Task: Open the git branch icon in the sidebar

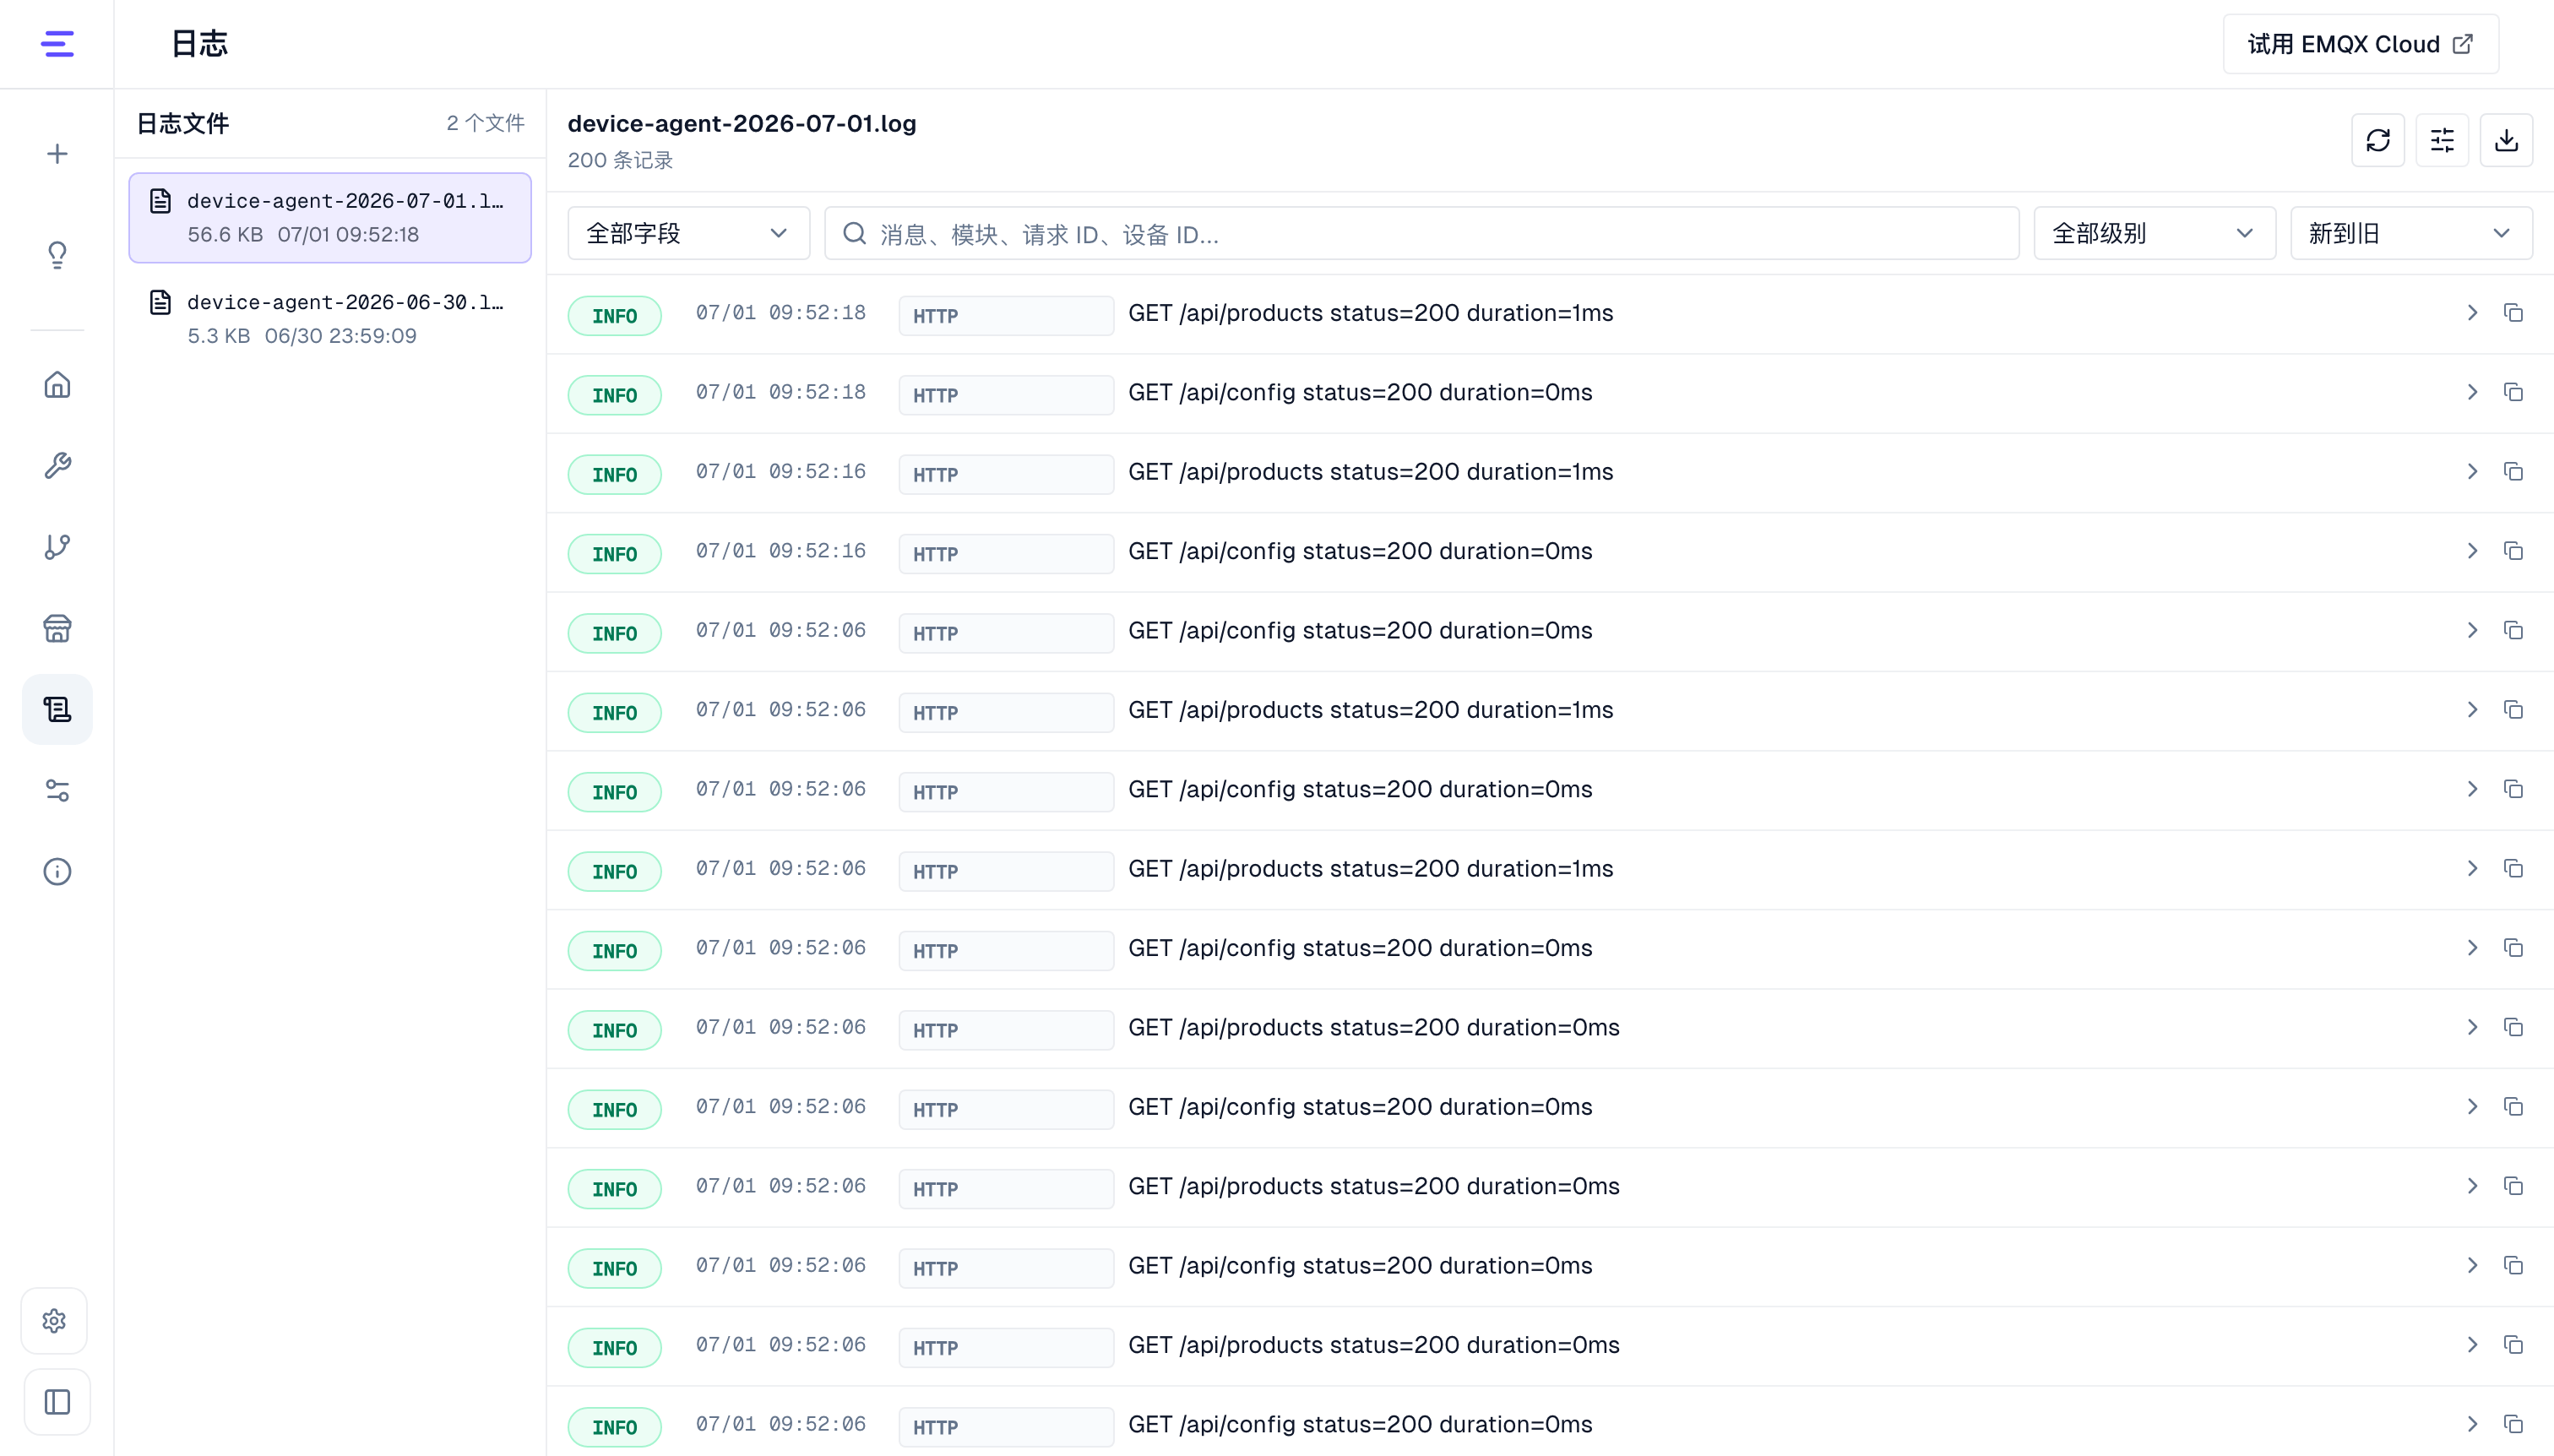Action: (57, 547)
